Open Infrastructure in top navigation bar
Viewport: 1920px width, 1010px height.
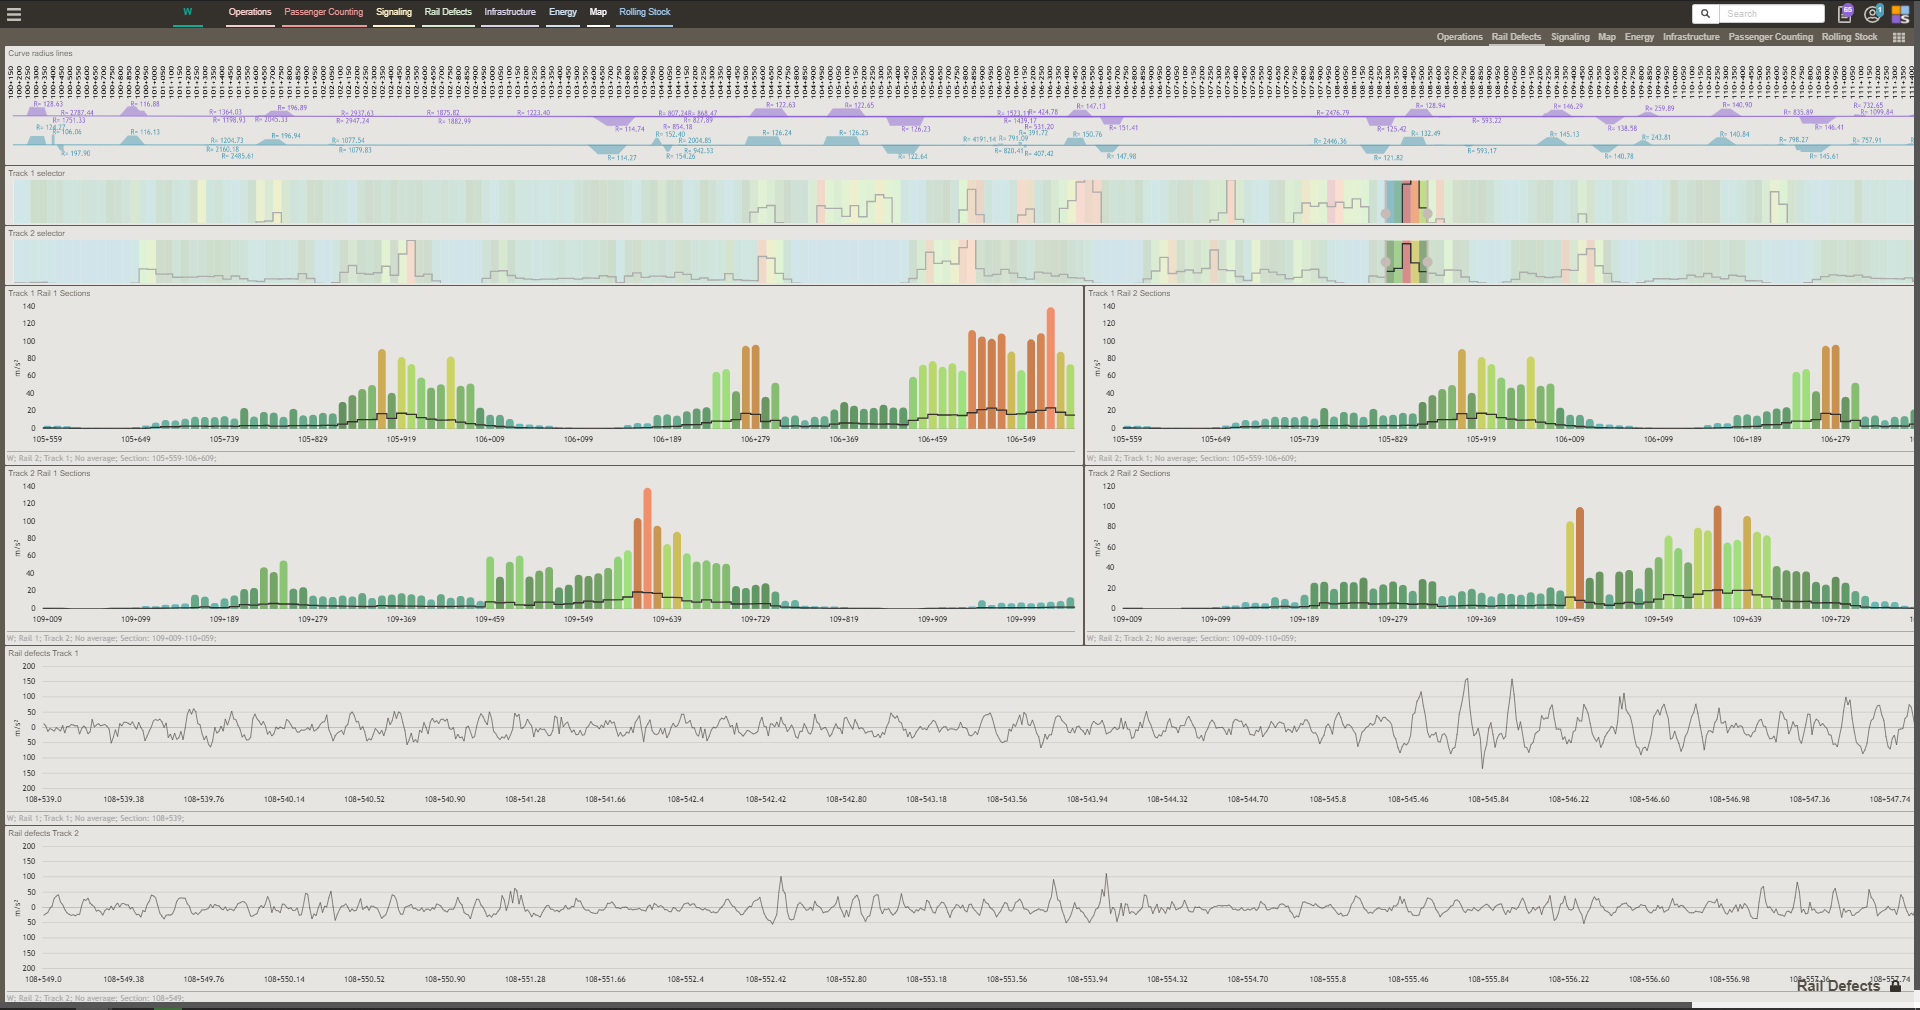pos(510,12)
